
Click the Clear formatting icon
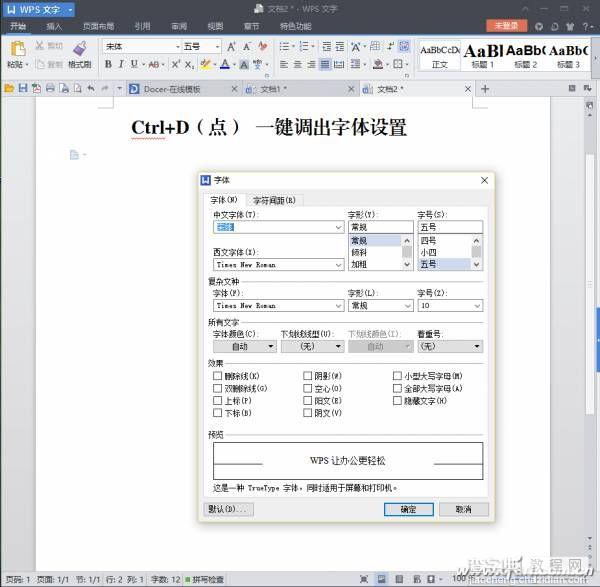point(263,46)
